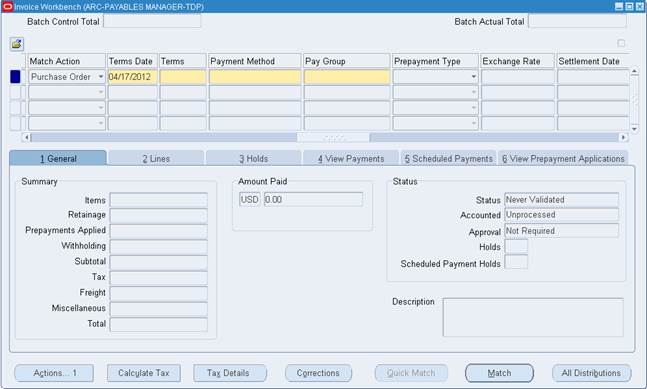Click the Tax summary field
Image resolution: width=647 pixels, height=389 pixels.
pos(158,278)
